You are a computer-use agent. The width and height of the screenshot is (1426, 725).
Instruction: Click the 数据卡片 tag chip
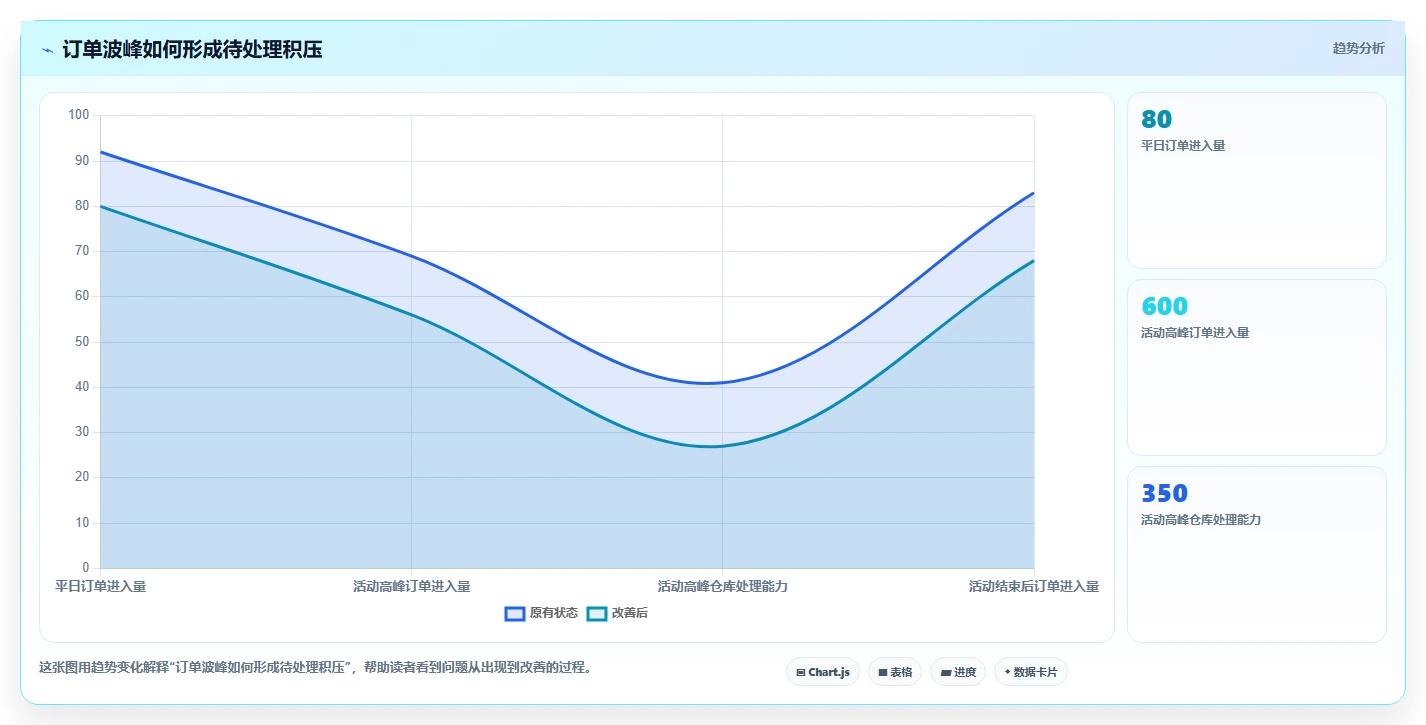[1030, 672]
